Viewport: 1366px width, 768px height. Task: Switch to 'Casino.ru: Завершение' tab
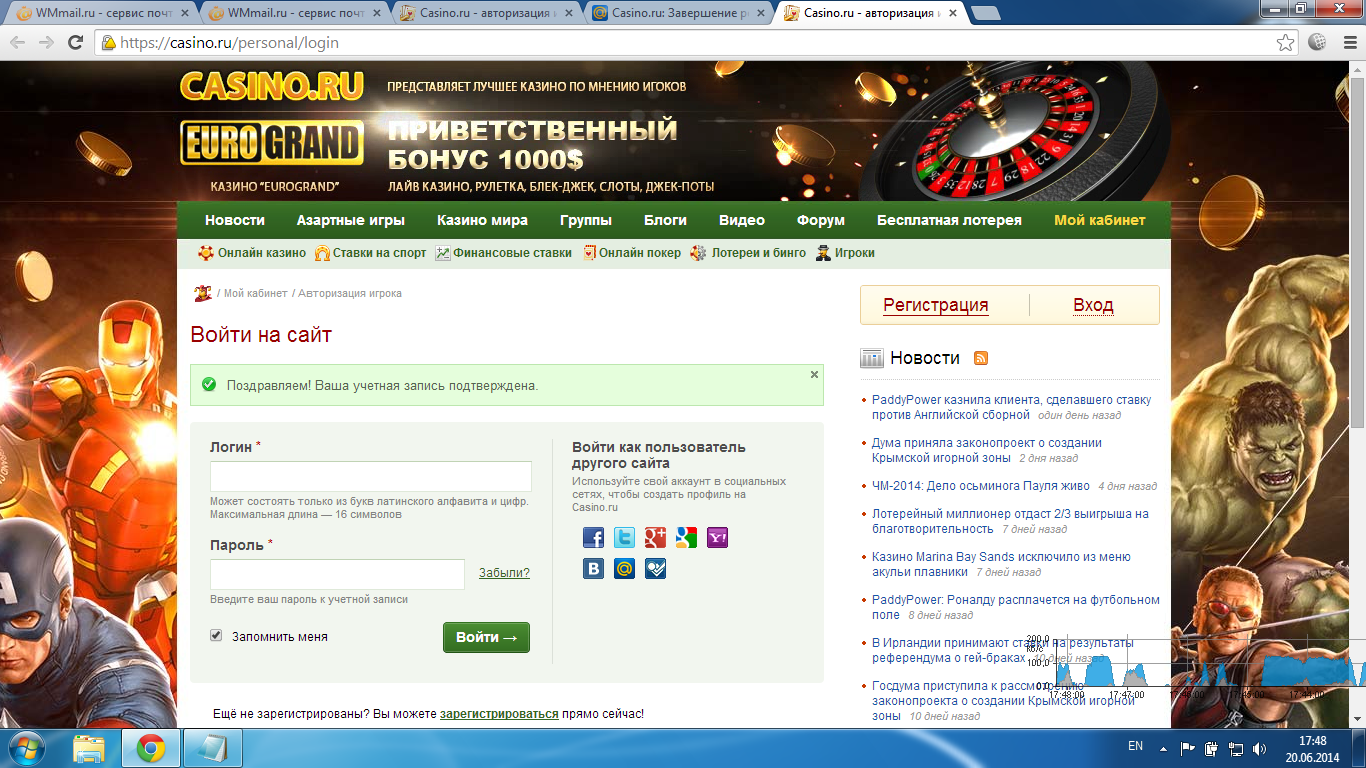point(680,13)
